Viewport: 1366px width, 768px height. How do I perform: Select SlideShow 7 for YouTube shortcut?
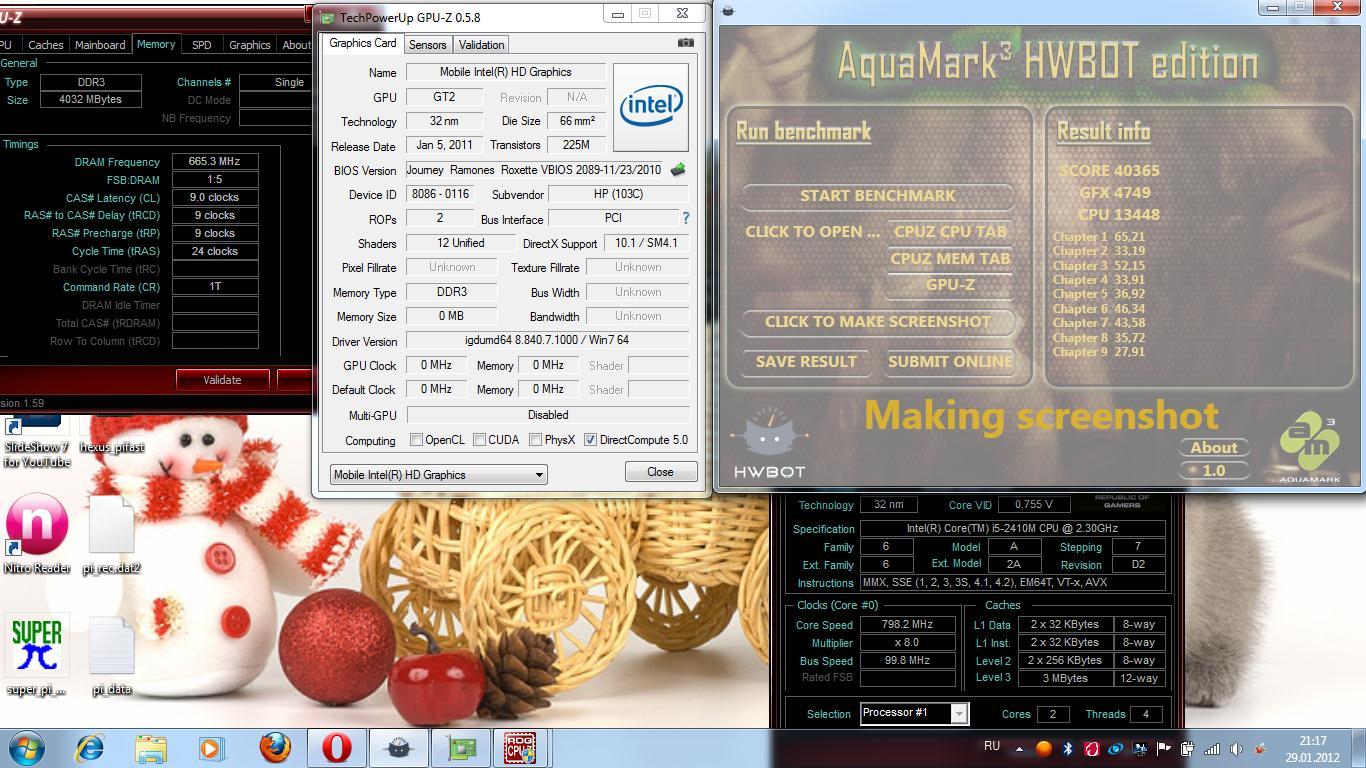point(37,442)
